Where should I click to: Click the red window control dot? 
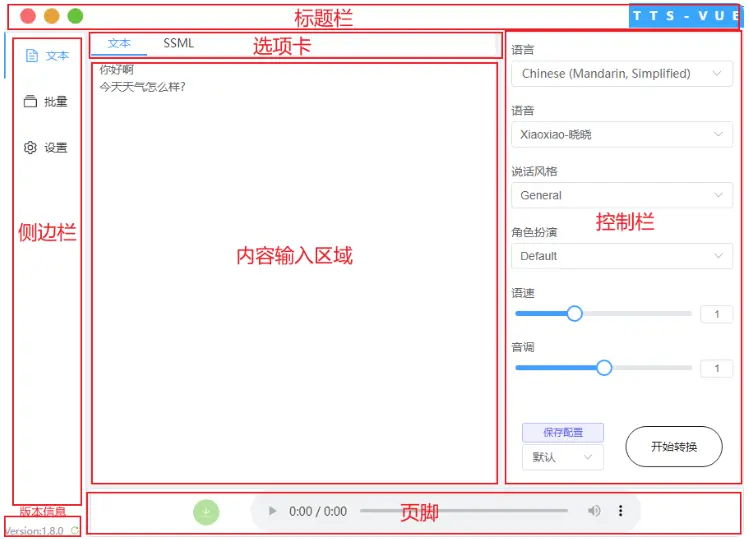[x=28, y=16]
